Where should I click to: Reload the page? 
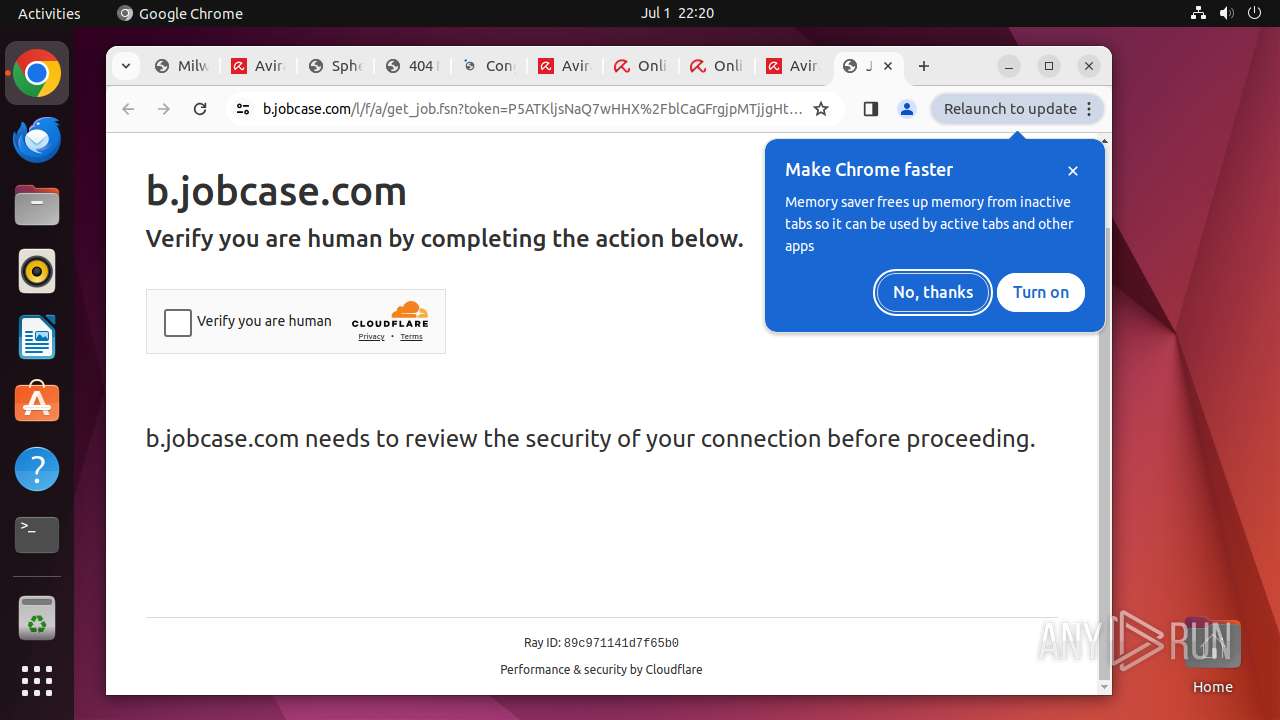pos(200,109)
